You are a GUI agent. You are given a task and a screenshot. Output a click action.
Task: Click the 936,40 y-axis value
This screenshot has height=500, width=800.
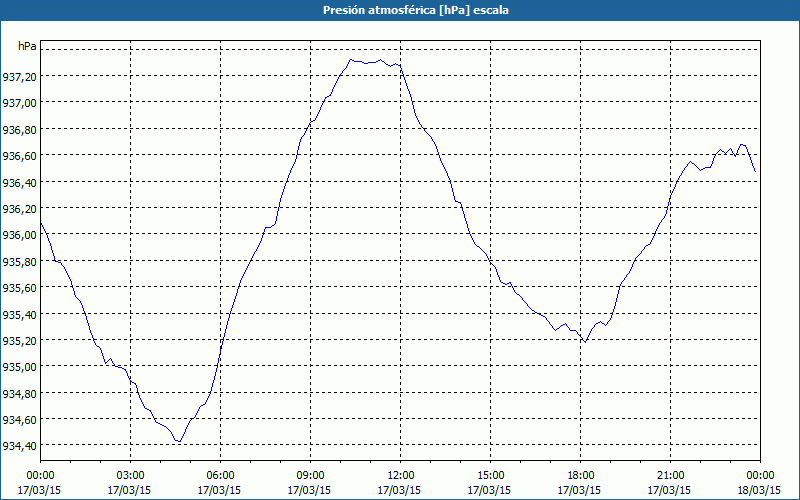[x=19, y=182]
